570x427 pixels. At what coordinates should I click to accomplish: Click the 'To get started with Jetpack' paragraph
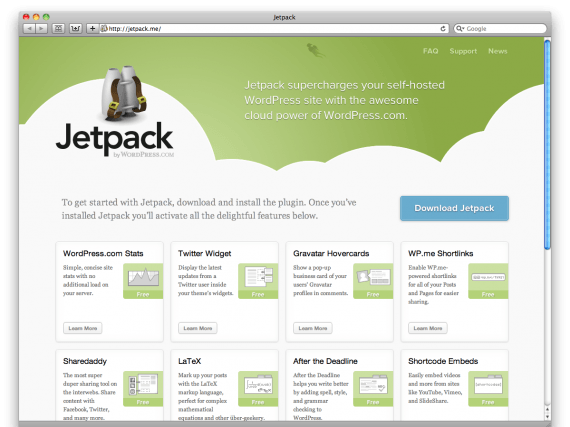[x=209, y=209]
